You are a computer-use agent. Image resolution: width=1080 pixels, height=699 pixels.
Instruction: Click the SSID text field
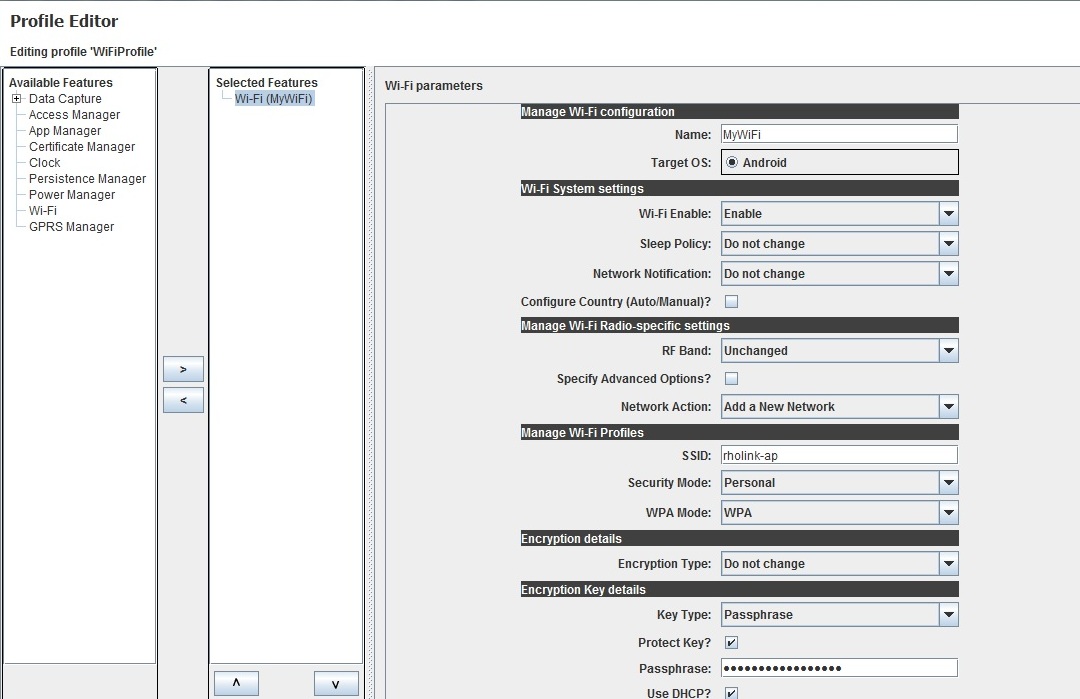coord(838,455)
